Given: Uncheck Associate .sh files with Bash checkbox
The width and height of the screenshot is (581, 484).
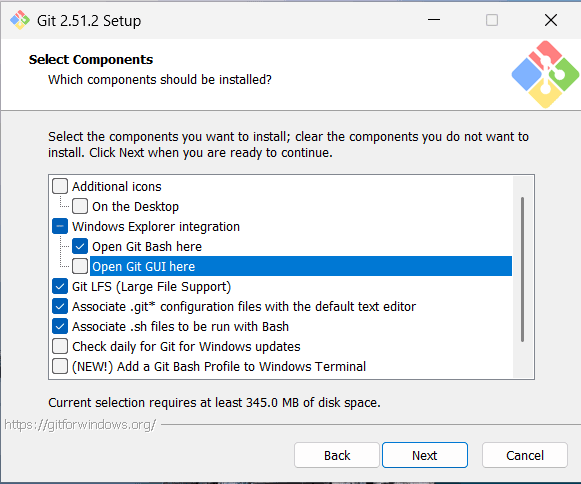Looking at the screenshot, I should click(x=60, y=326).
